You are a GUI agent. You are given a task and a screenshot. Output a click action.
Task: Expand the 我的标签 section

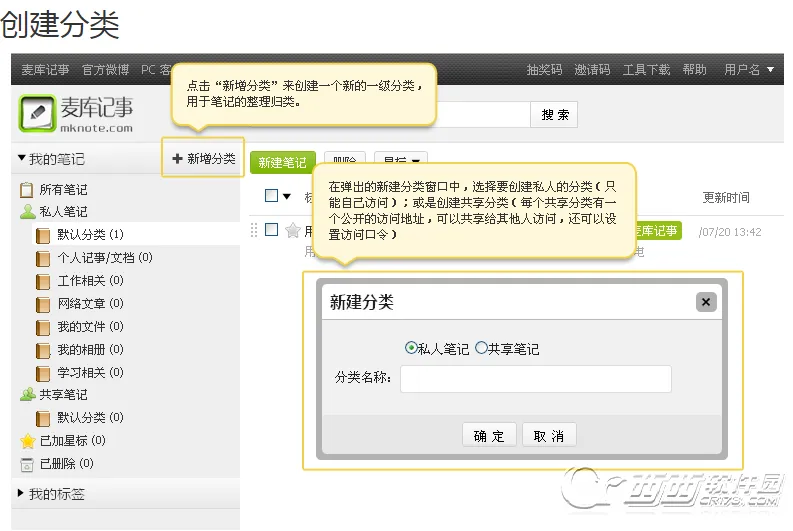pyautogui.click(x=22, y=494)
